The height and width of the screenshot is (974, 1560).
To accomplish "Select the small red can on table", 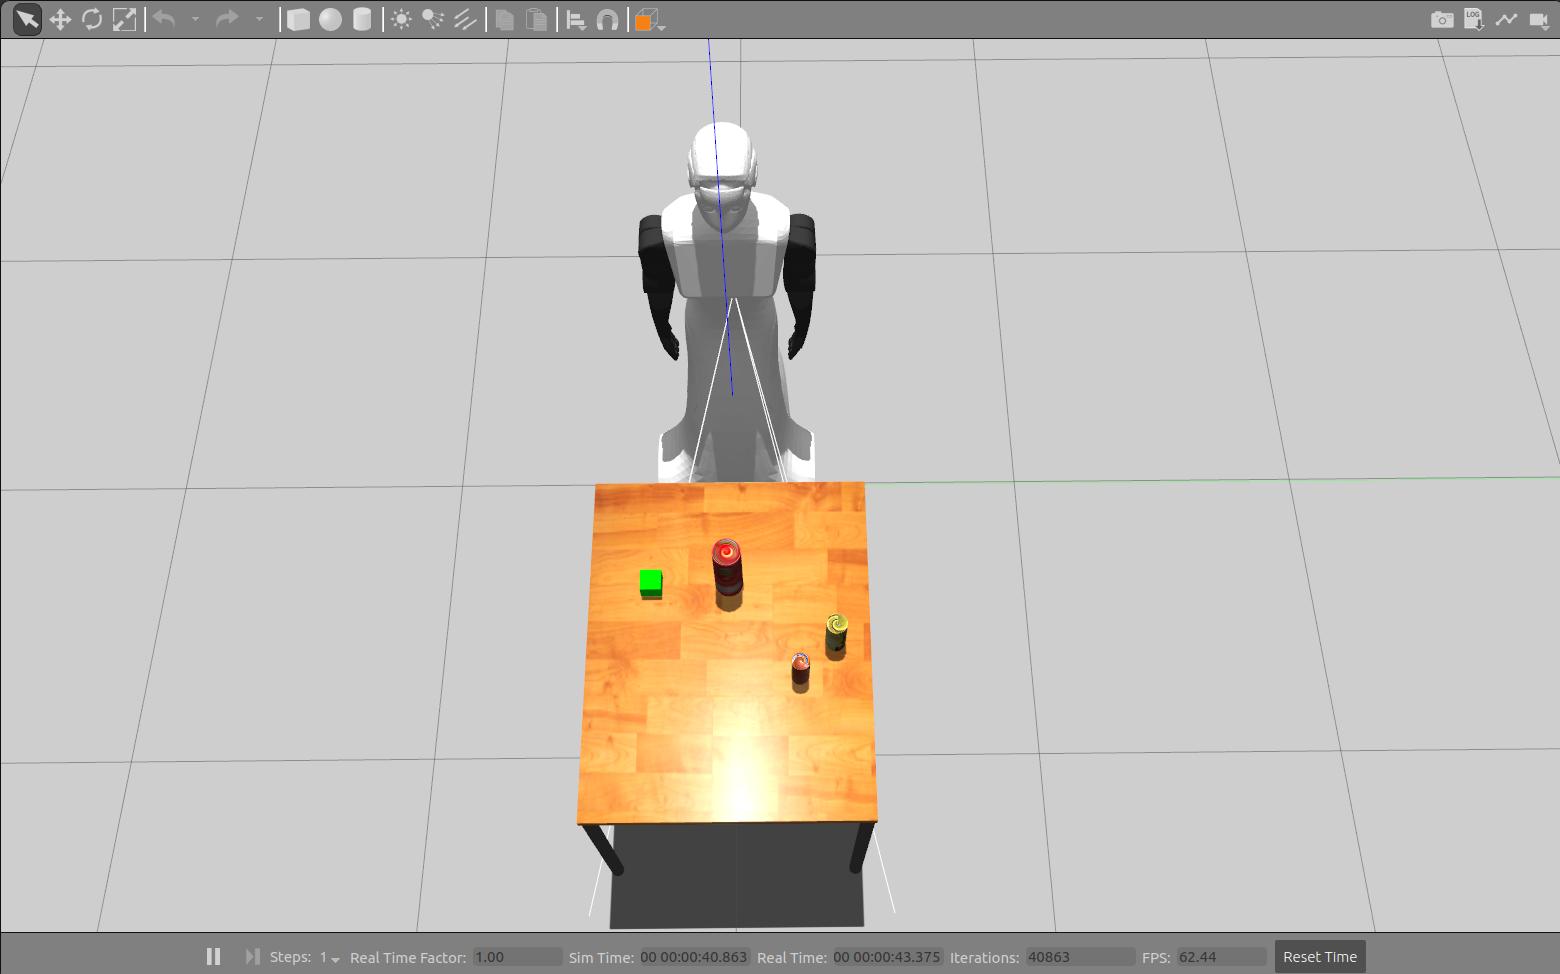I will tap(800, 669).
